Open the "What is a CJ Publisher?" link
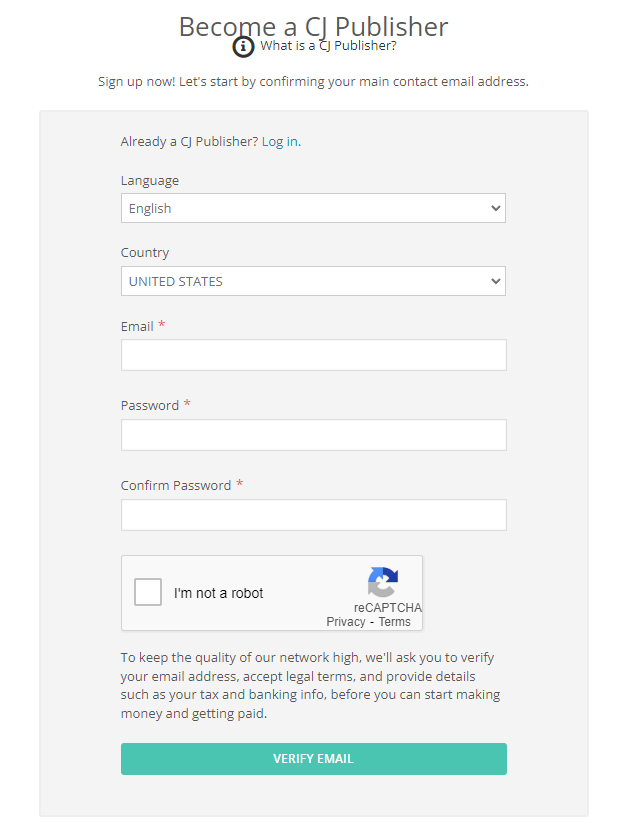This screenshot has height=824, width=633. click(x=328, y=45)
